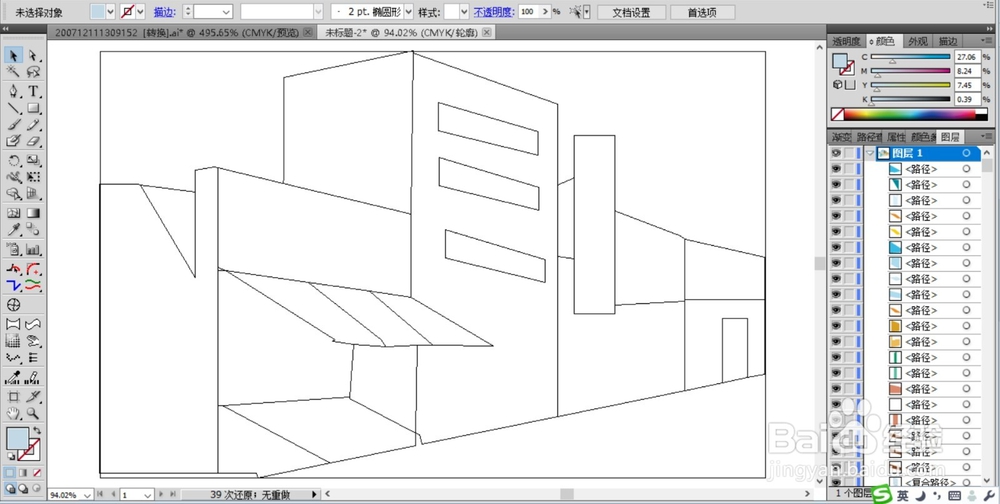The height and width of the screenshot is (504, 1000).
Task: Click the 图层 1 target circle
Action: click(x=966, y=153)
